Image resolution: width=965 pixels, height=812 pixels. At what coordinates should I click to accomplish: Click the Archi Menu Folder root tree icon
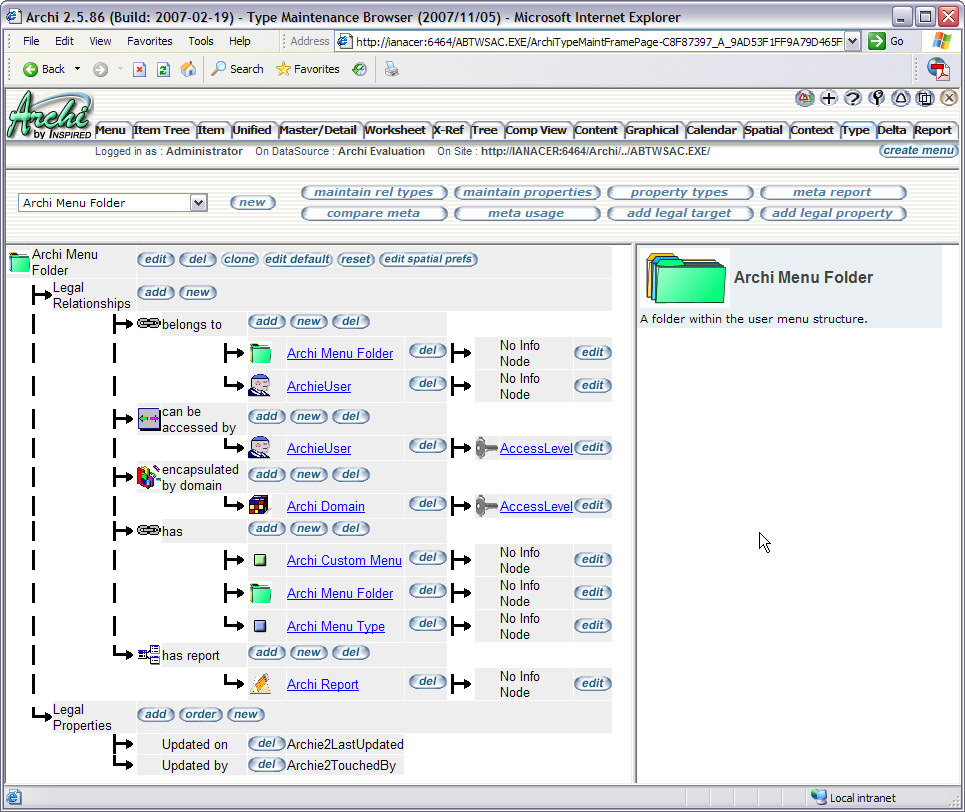point(19,262)
